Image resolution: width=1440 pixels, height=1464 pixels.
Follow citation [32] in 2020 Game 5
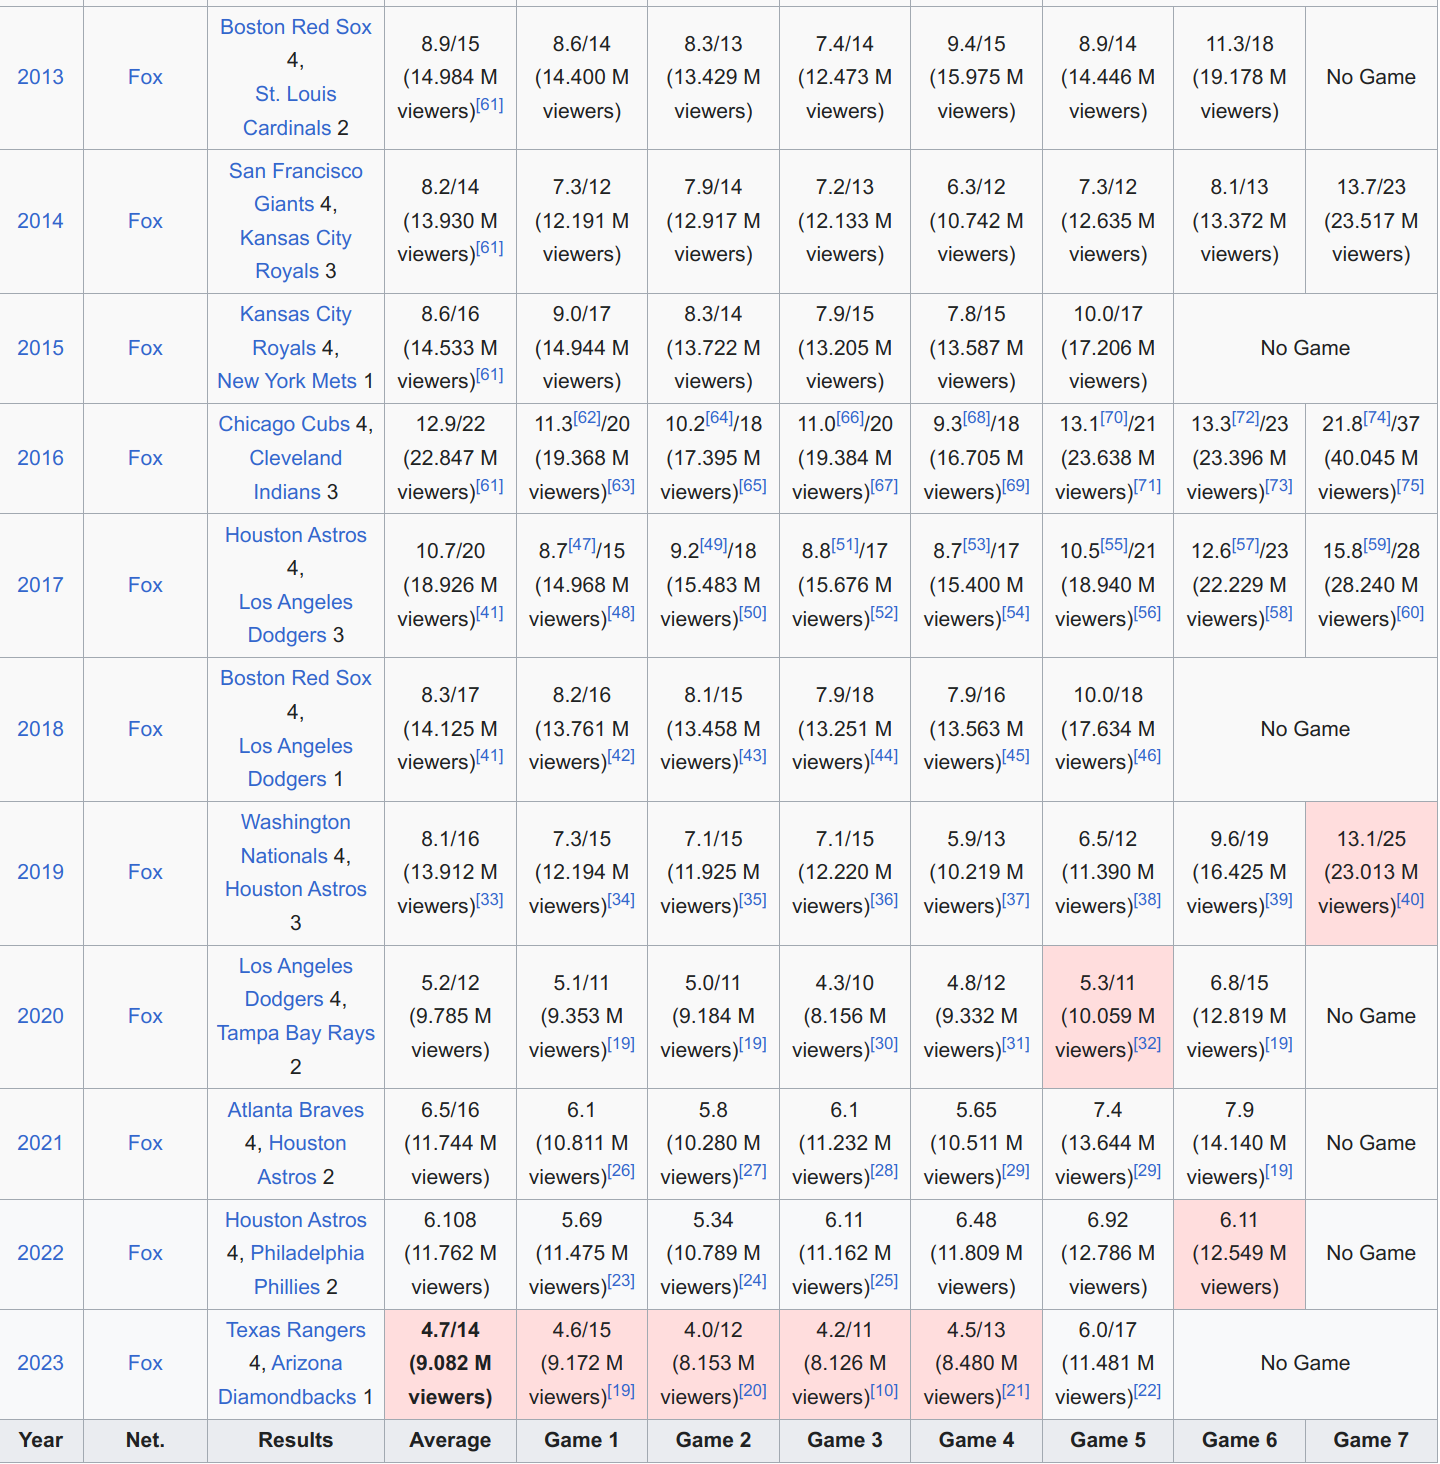point(1147,1043)
